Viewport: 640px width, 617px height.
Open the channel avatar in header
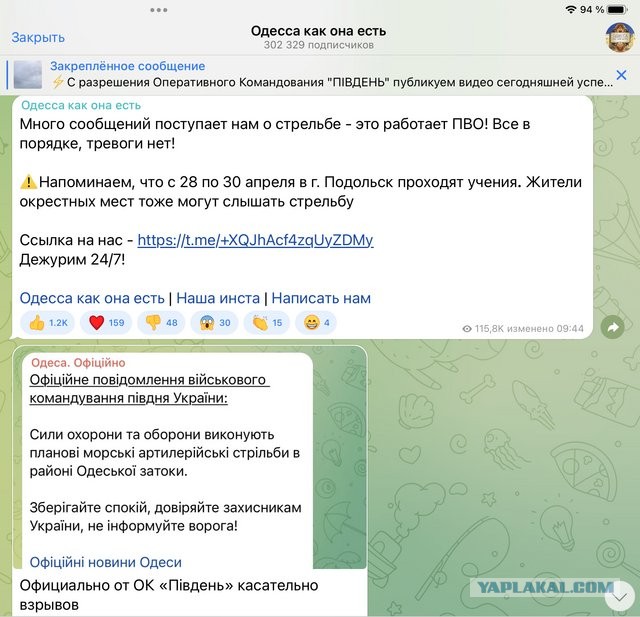click(620, 38)
